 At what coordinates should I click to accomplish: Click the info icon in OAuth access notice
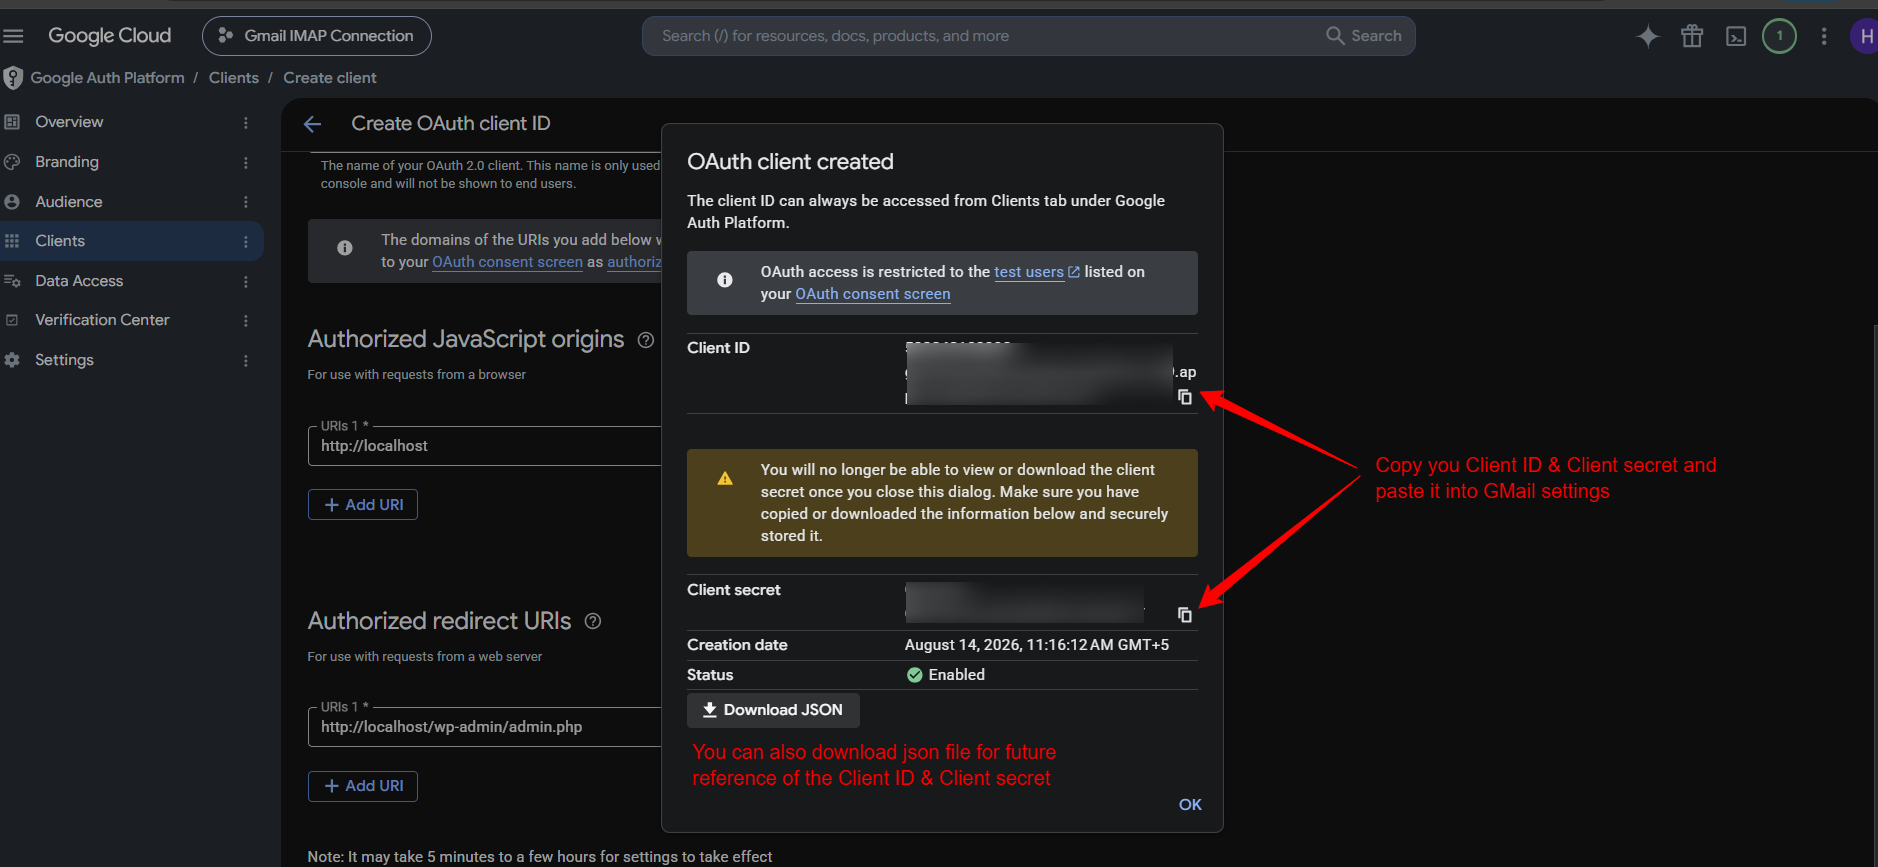(725, 280)
